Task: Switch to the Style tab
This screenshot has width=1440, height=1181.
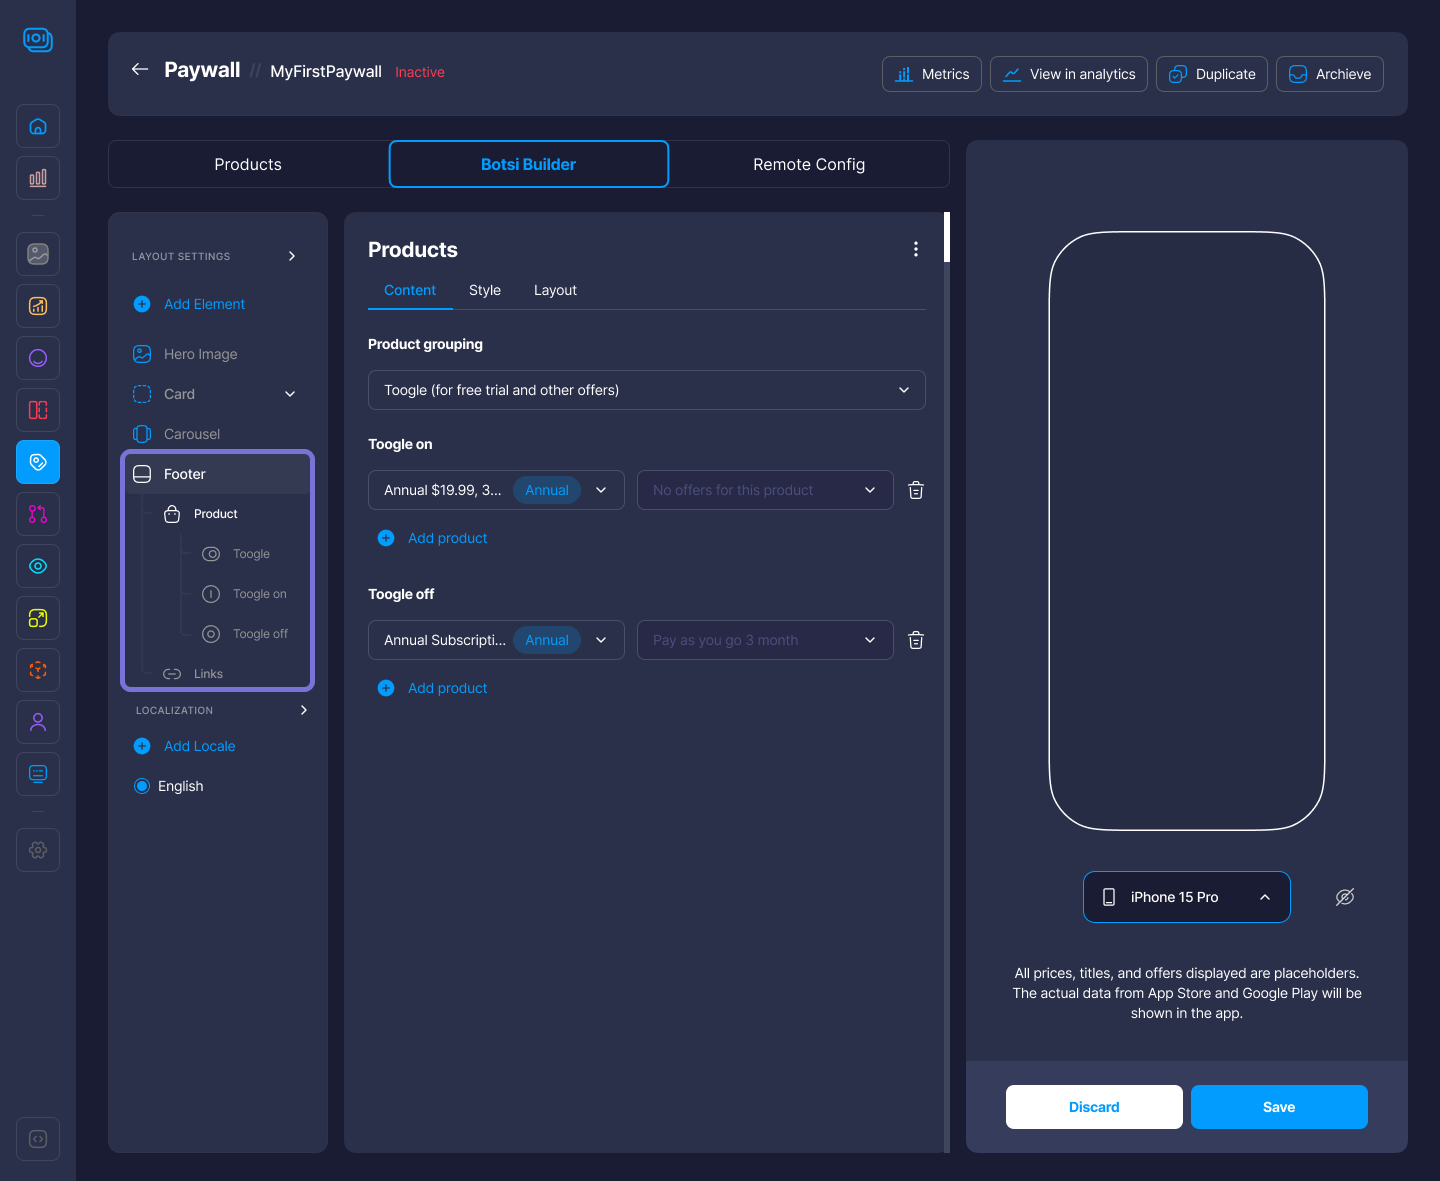Action: pos(484,290)
